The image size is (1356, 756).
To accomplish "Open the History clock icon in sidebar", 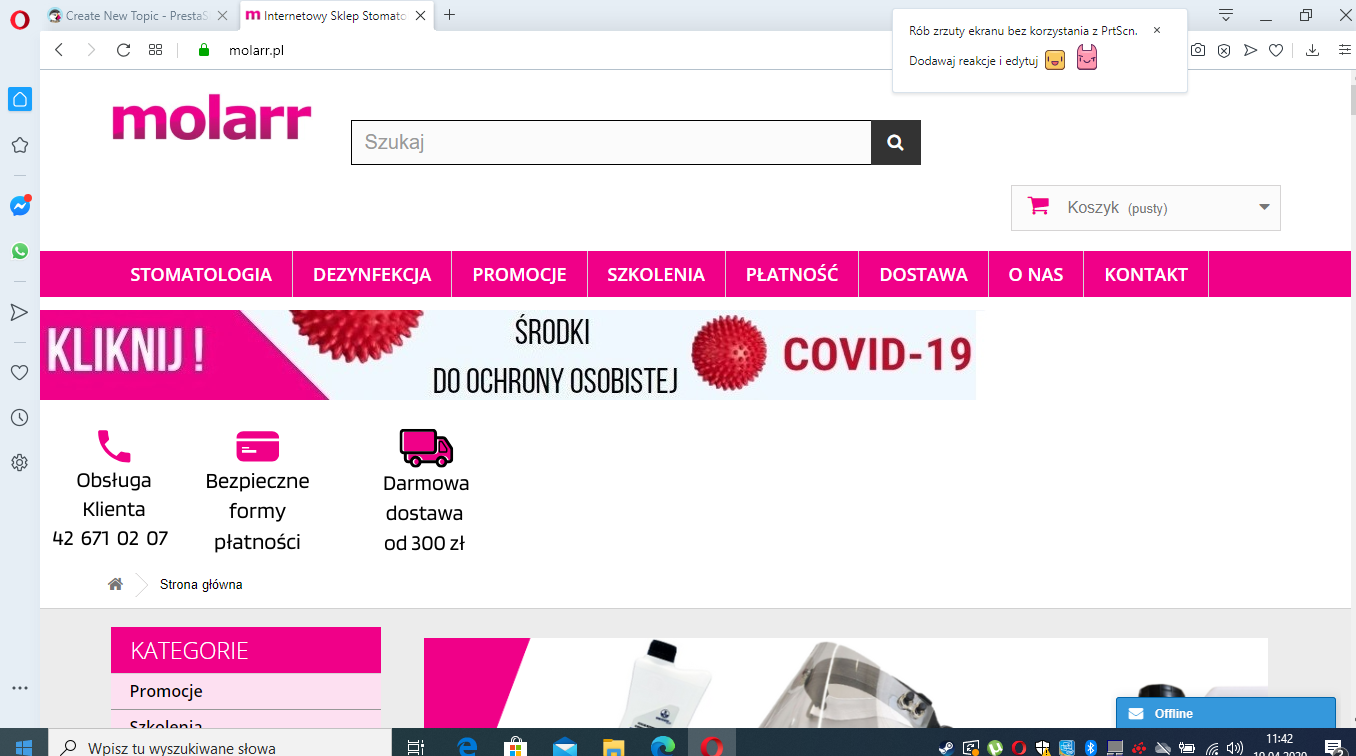I will click(19, 418).
